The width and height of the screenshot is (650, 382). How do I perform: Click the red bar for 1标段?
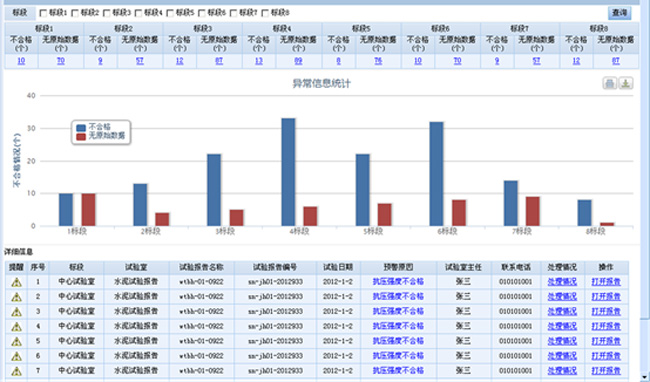88,210
